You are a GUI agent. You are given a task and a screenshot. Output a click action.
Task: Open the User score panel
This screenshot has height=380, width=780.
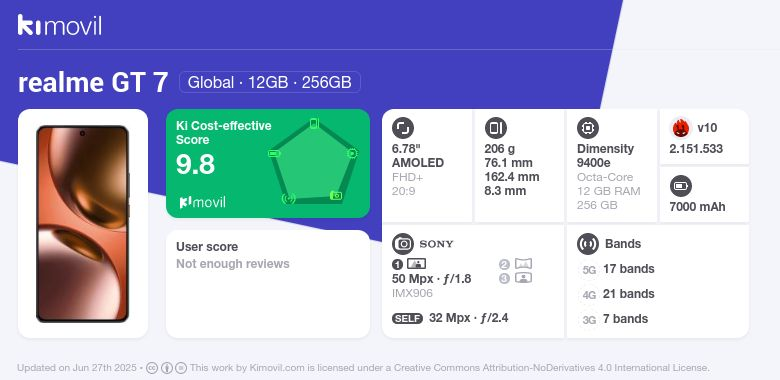click(268, 284)
